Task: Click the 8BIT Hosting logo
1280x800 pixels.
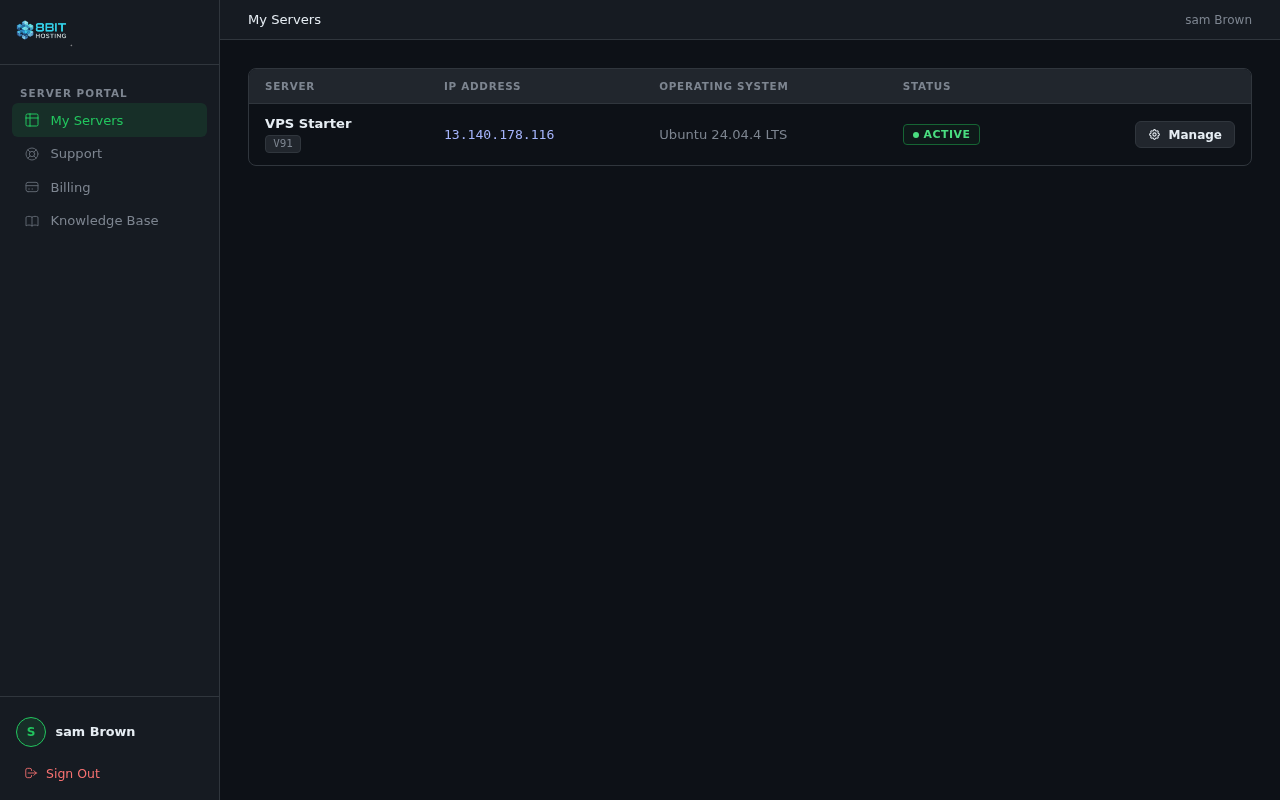Action: tap(41, 30)
